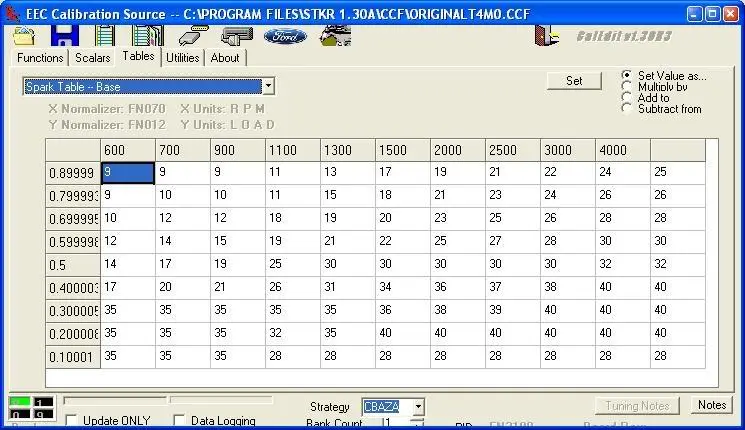Switch to the Functions tab

(40, 58)
